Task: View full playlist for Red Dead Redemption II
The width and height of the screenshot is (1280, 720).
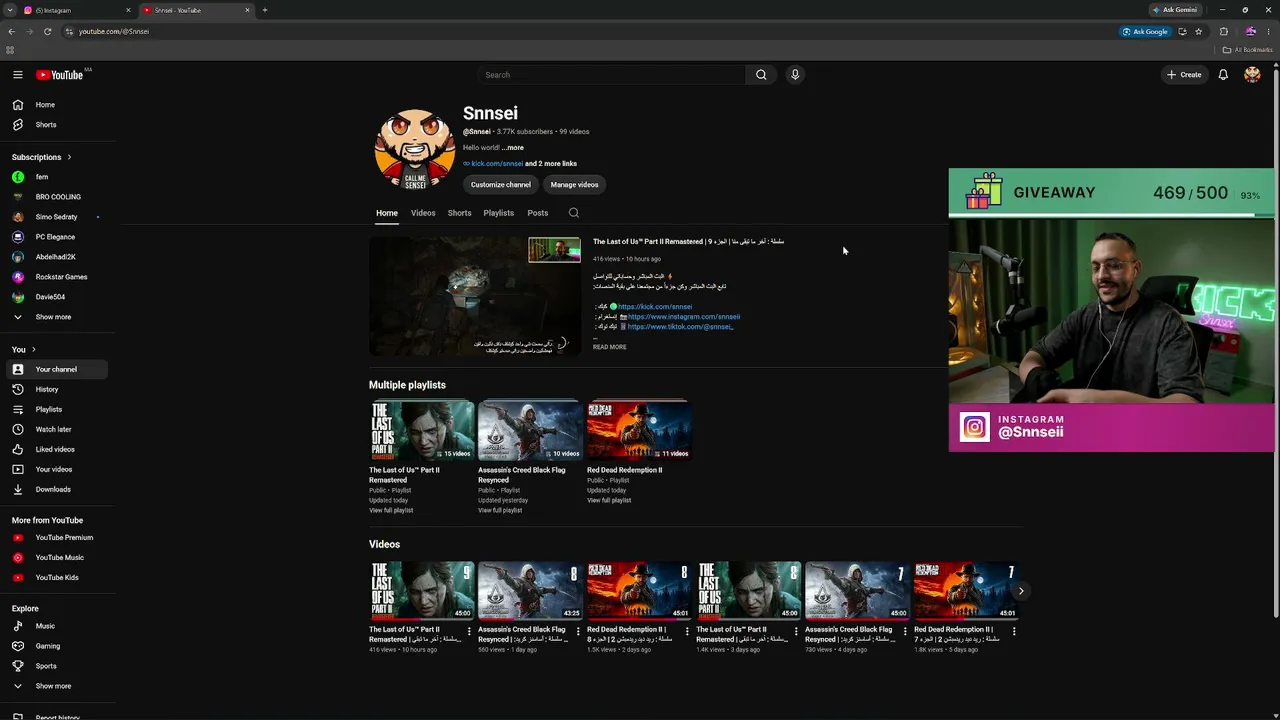Action: coord(609,500)
